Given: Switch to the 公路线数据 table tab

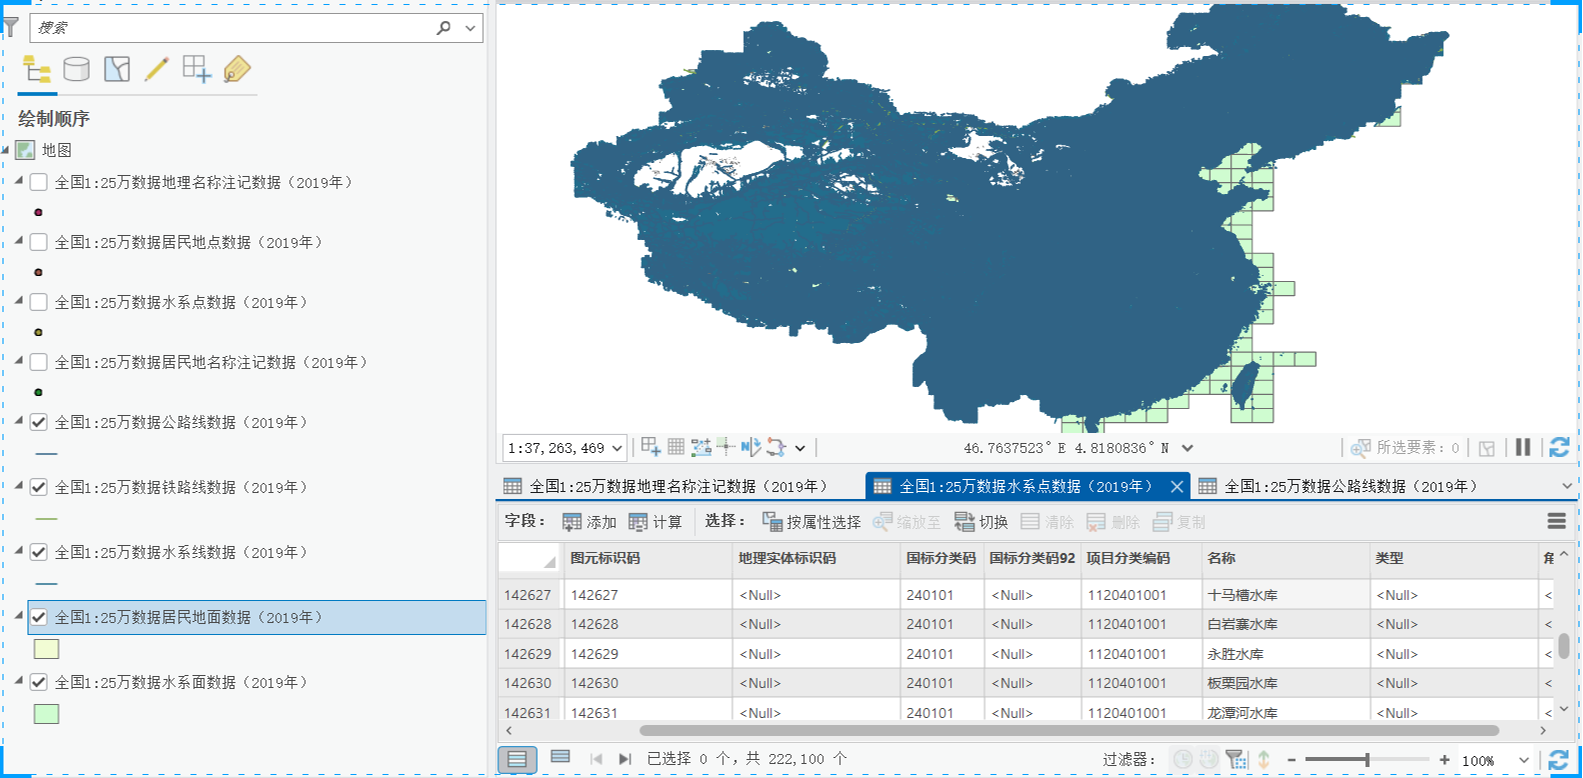Looking at the screenshot, I should click(x=1339, y=486).
